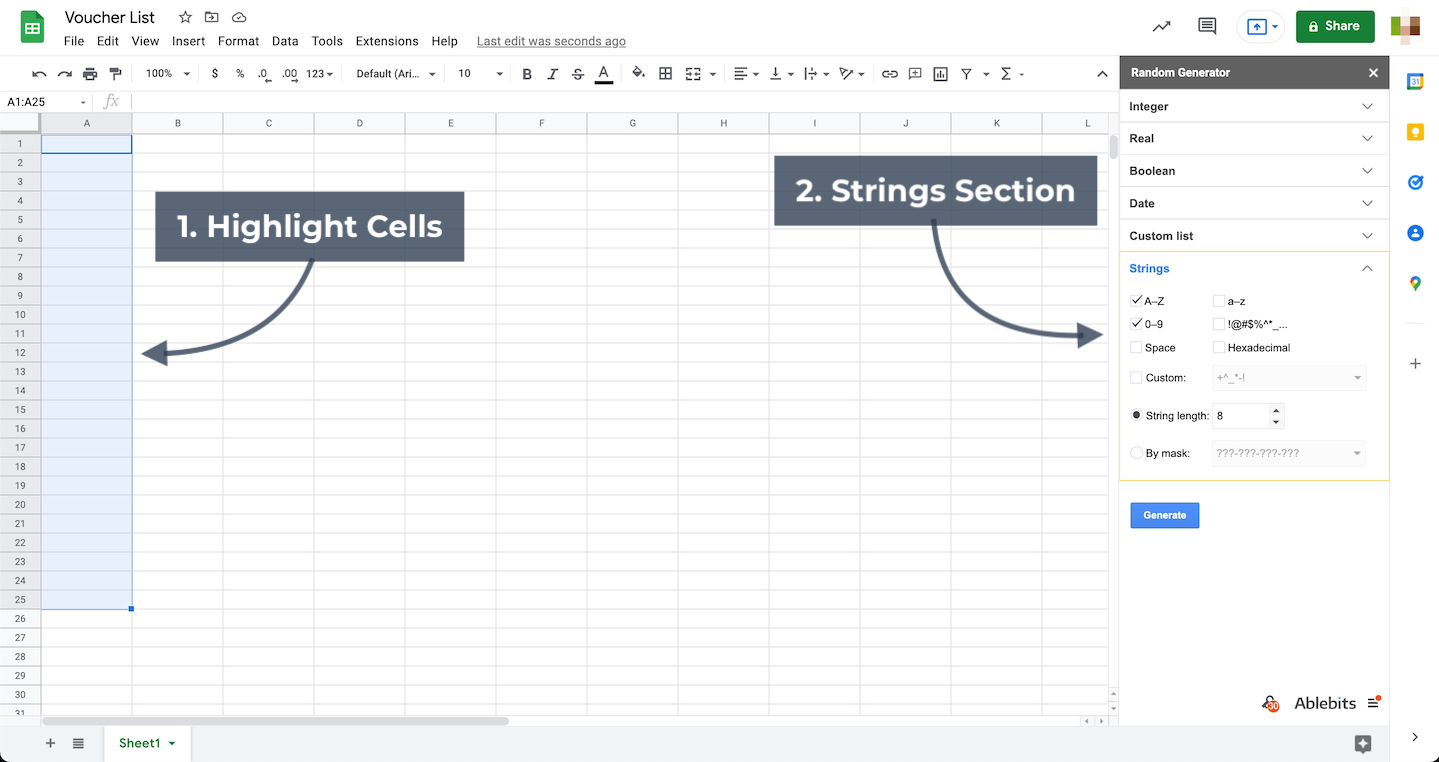Viewport: 1439px width, 762px height.
Task: Click the Insert link icon
Action: point(889,74)
